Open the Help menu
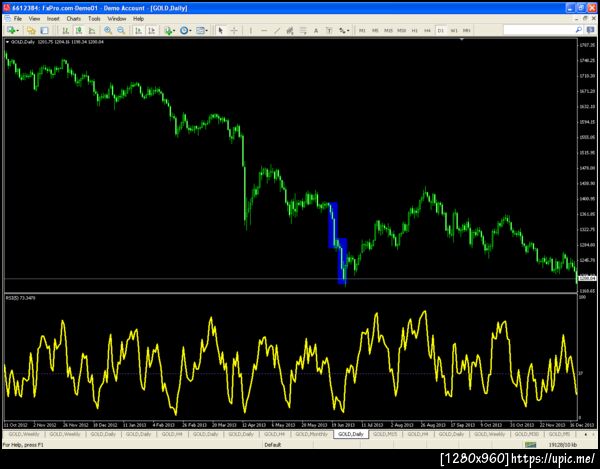 (139, 18)
